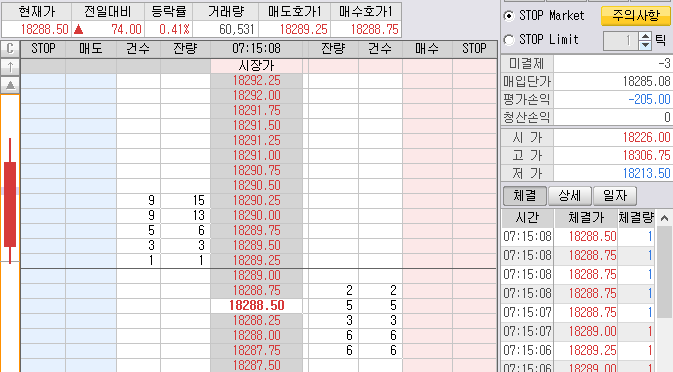Click price 18287.75 in the ladder
Screen dimensions: 673x372
click(x=257, y=351)
